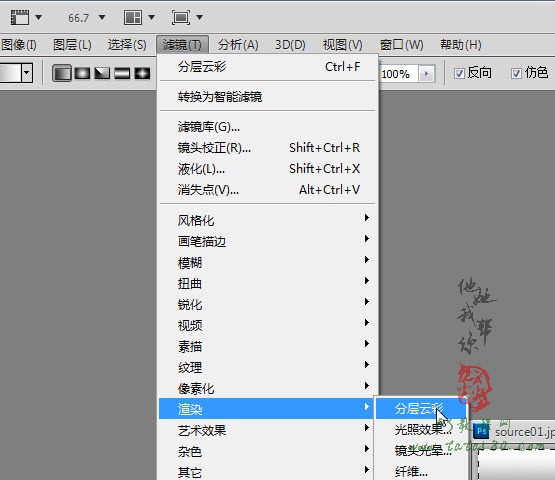This screenshot has height=480, width=555.
Task: Open the 图层(L) menu
Action: [72, 45]
